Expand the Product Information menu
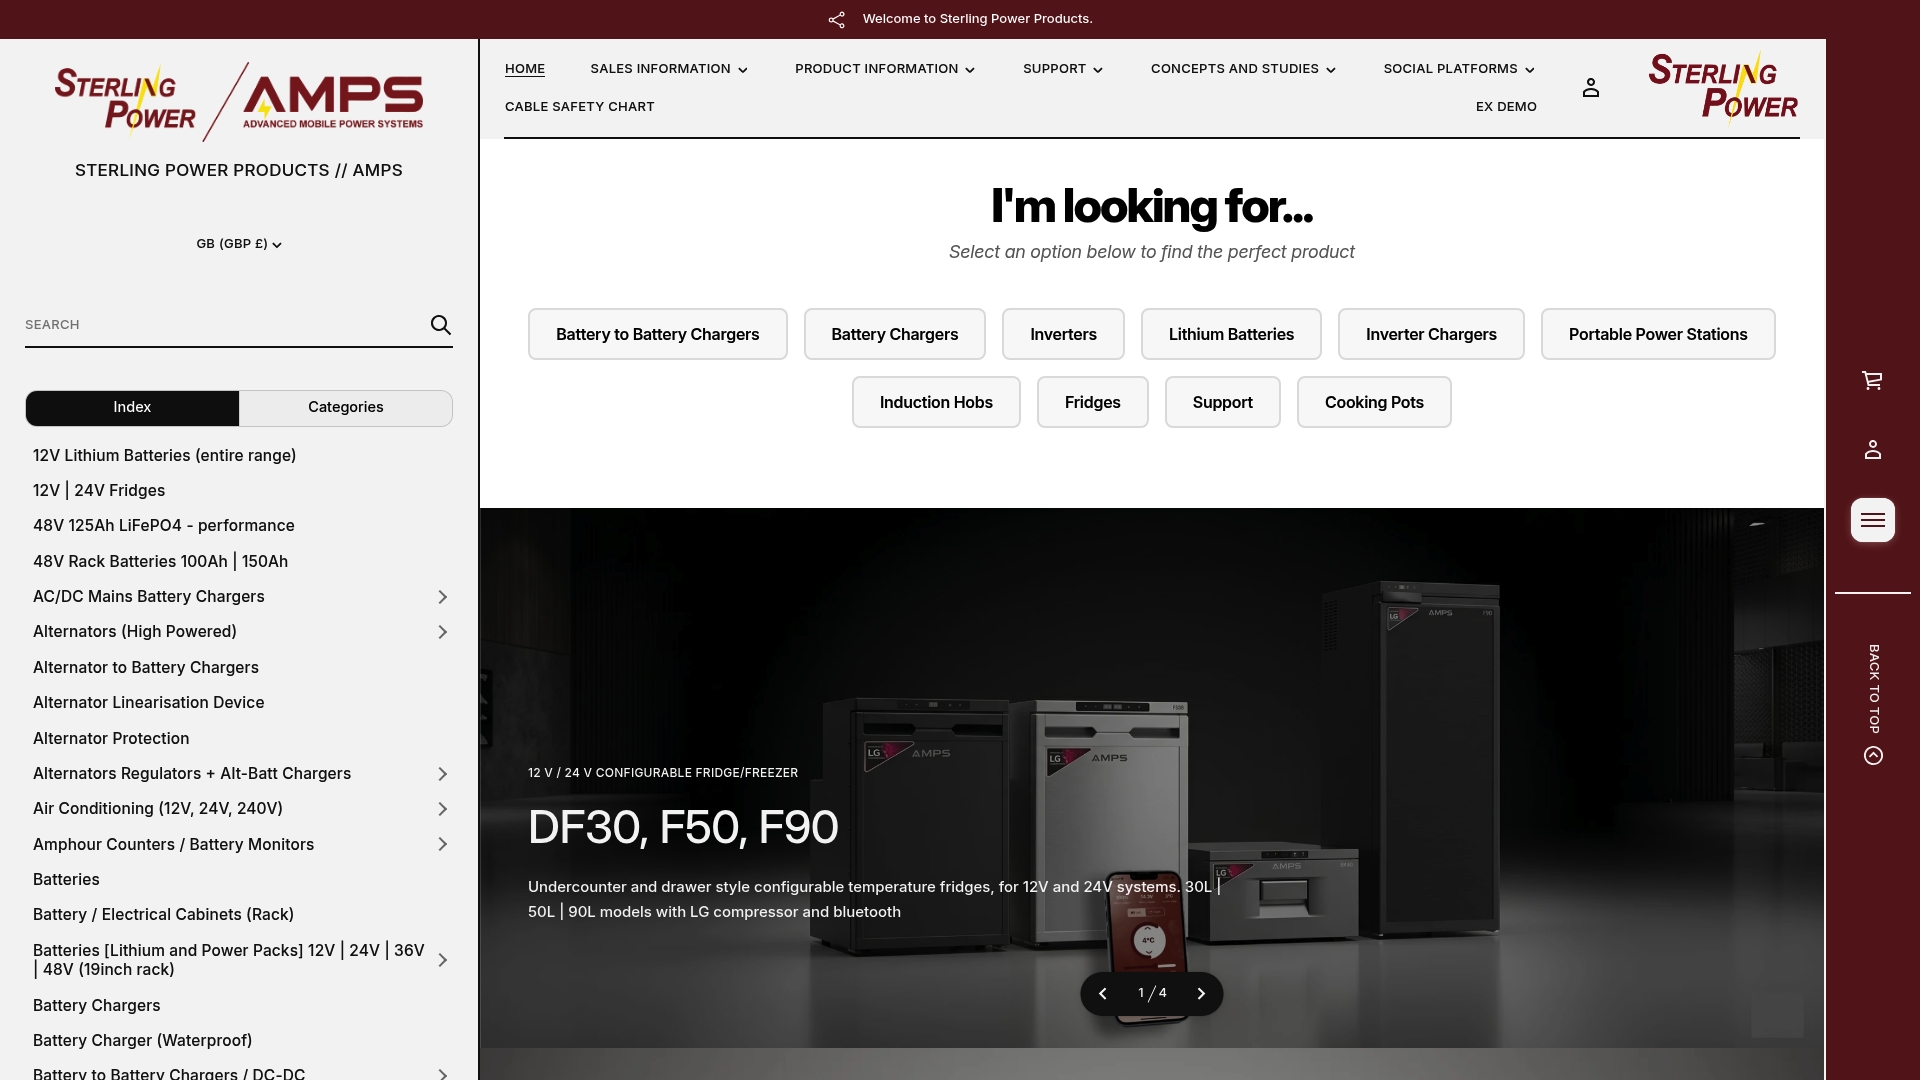Image resolution: width=1920 pixels, height=1080 pixels. (x=885, y=69)
